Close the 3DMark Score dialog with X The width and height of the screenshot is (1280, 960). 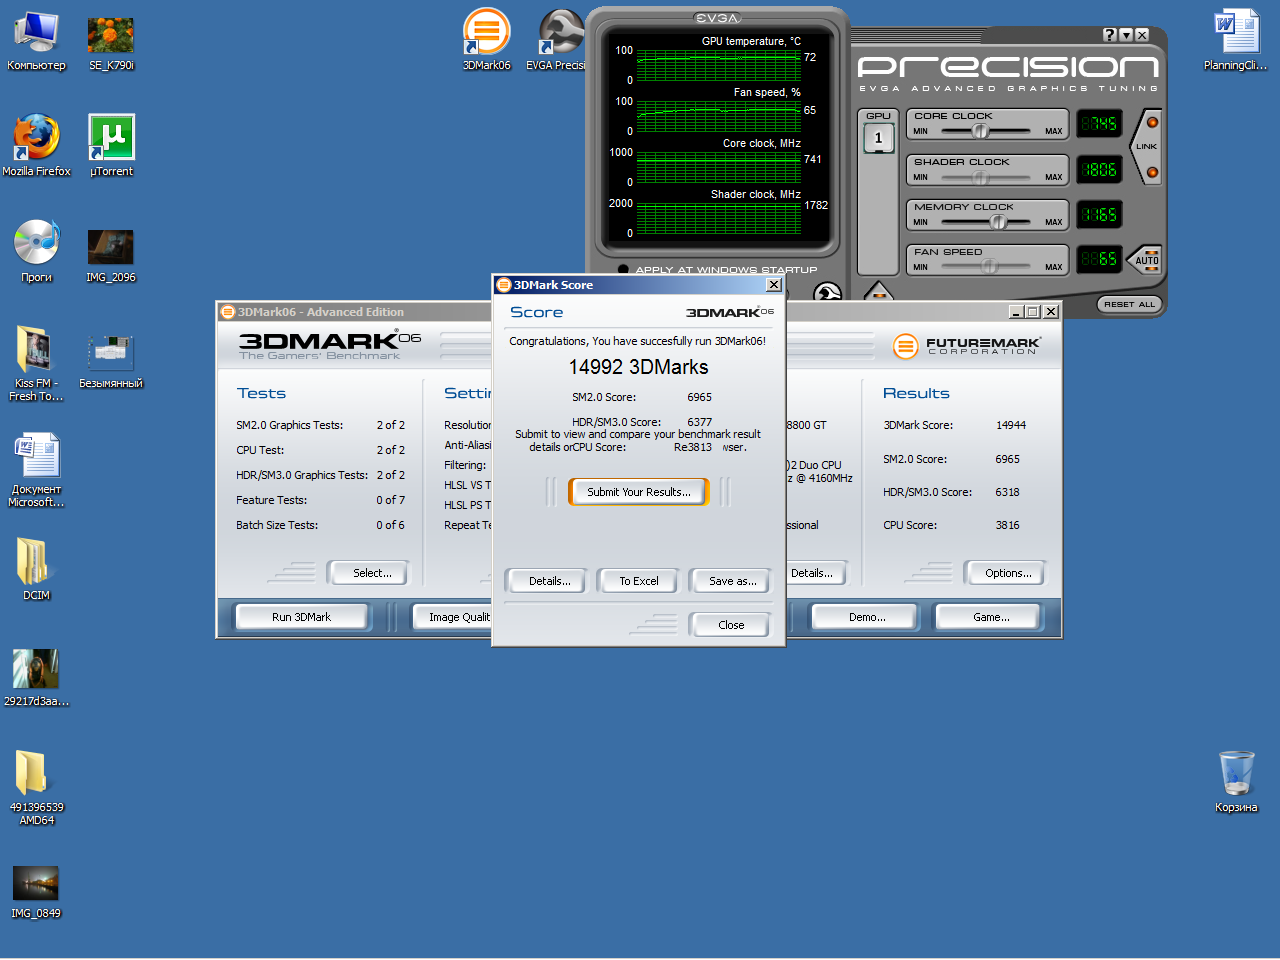click(x=773, y=285)
